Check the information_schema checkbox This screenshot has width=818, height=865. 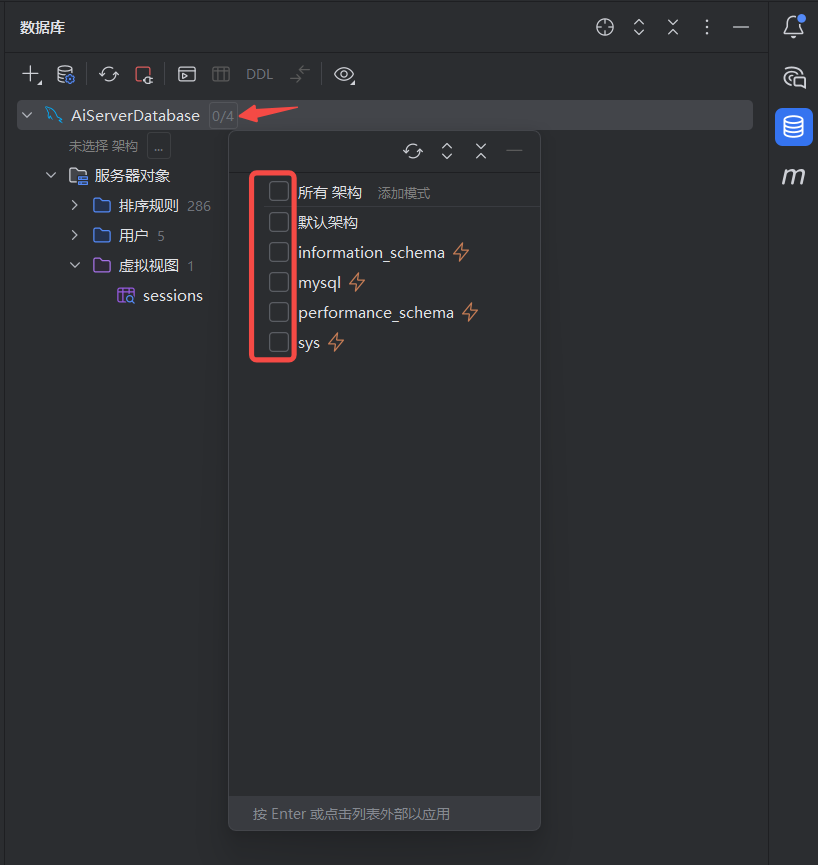pos(279,252)
